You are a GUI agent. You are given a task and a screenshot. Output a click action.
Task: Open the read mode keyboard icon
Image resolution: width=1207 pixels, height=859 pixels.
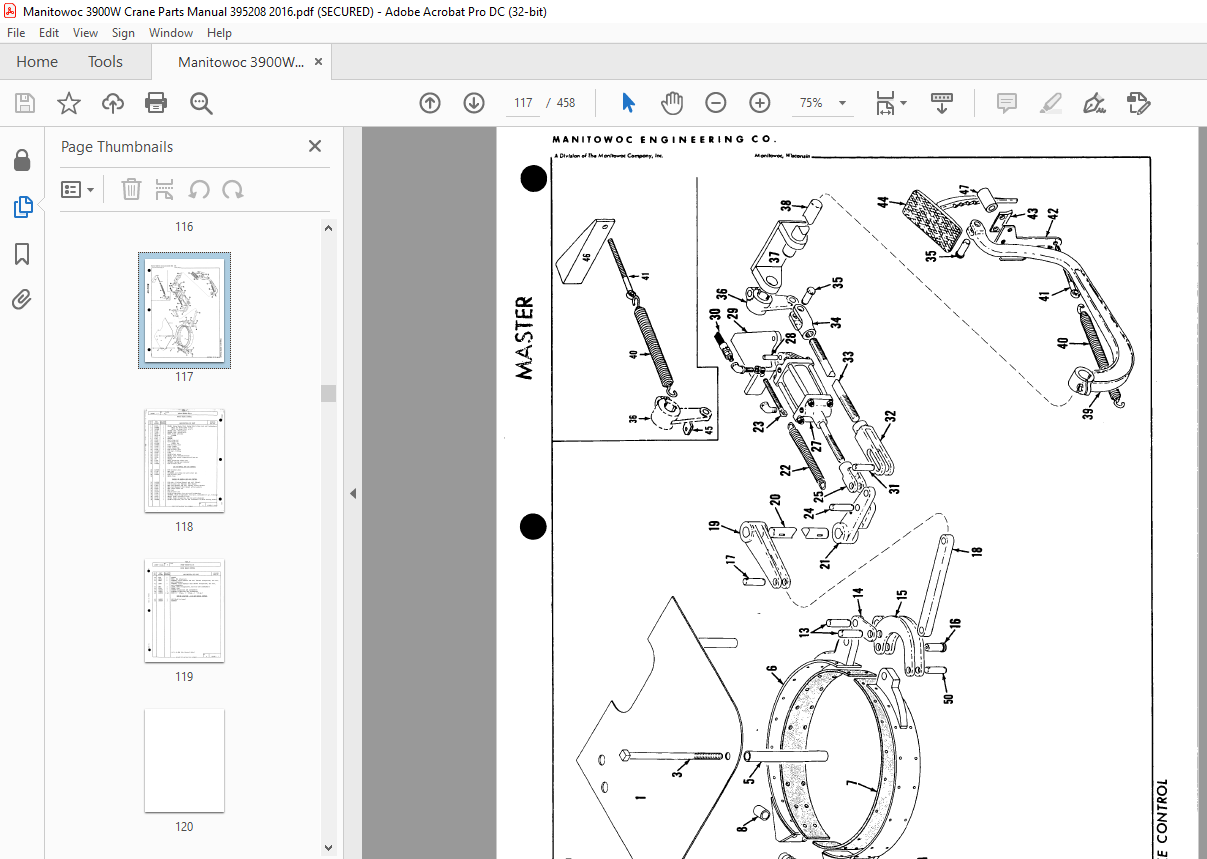pos(942,103)
